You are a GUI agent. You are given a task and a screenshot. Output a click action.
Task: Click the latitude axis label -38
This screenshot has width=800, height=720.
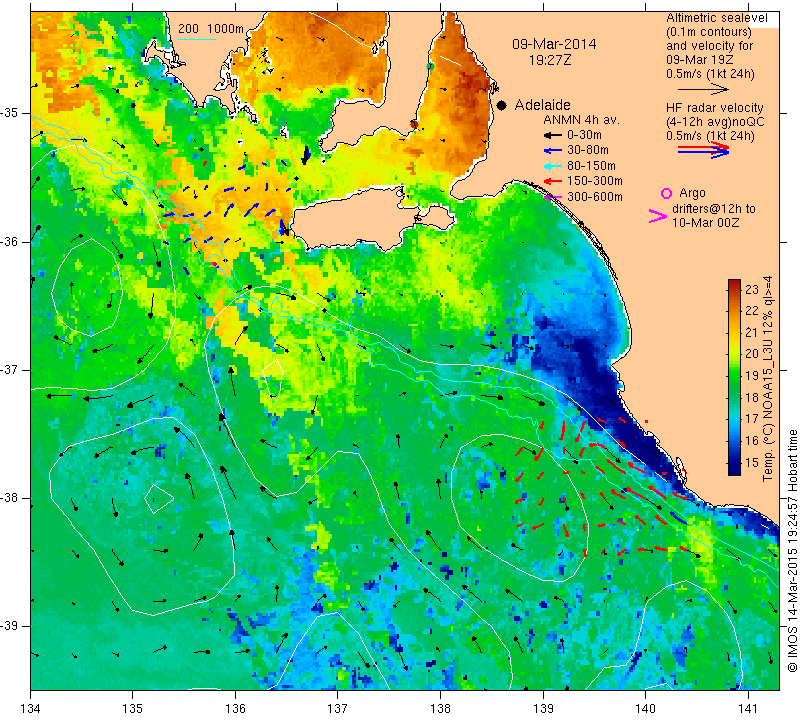[10, 498]
